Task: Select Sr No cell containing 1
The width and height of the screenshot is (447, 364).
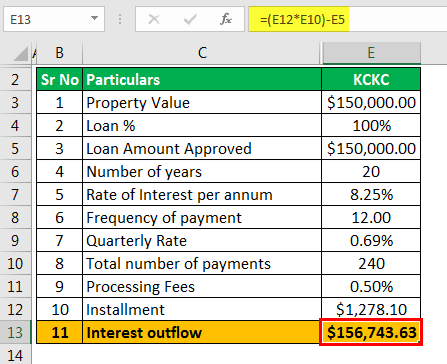Action: (x=59, y=102)
